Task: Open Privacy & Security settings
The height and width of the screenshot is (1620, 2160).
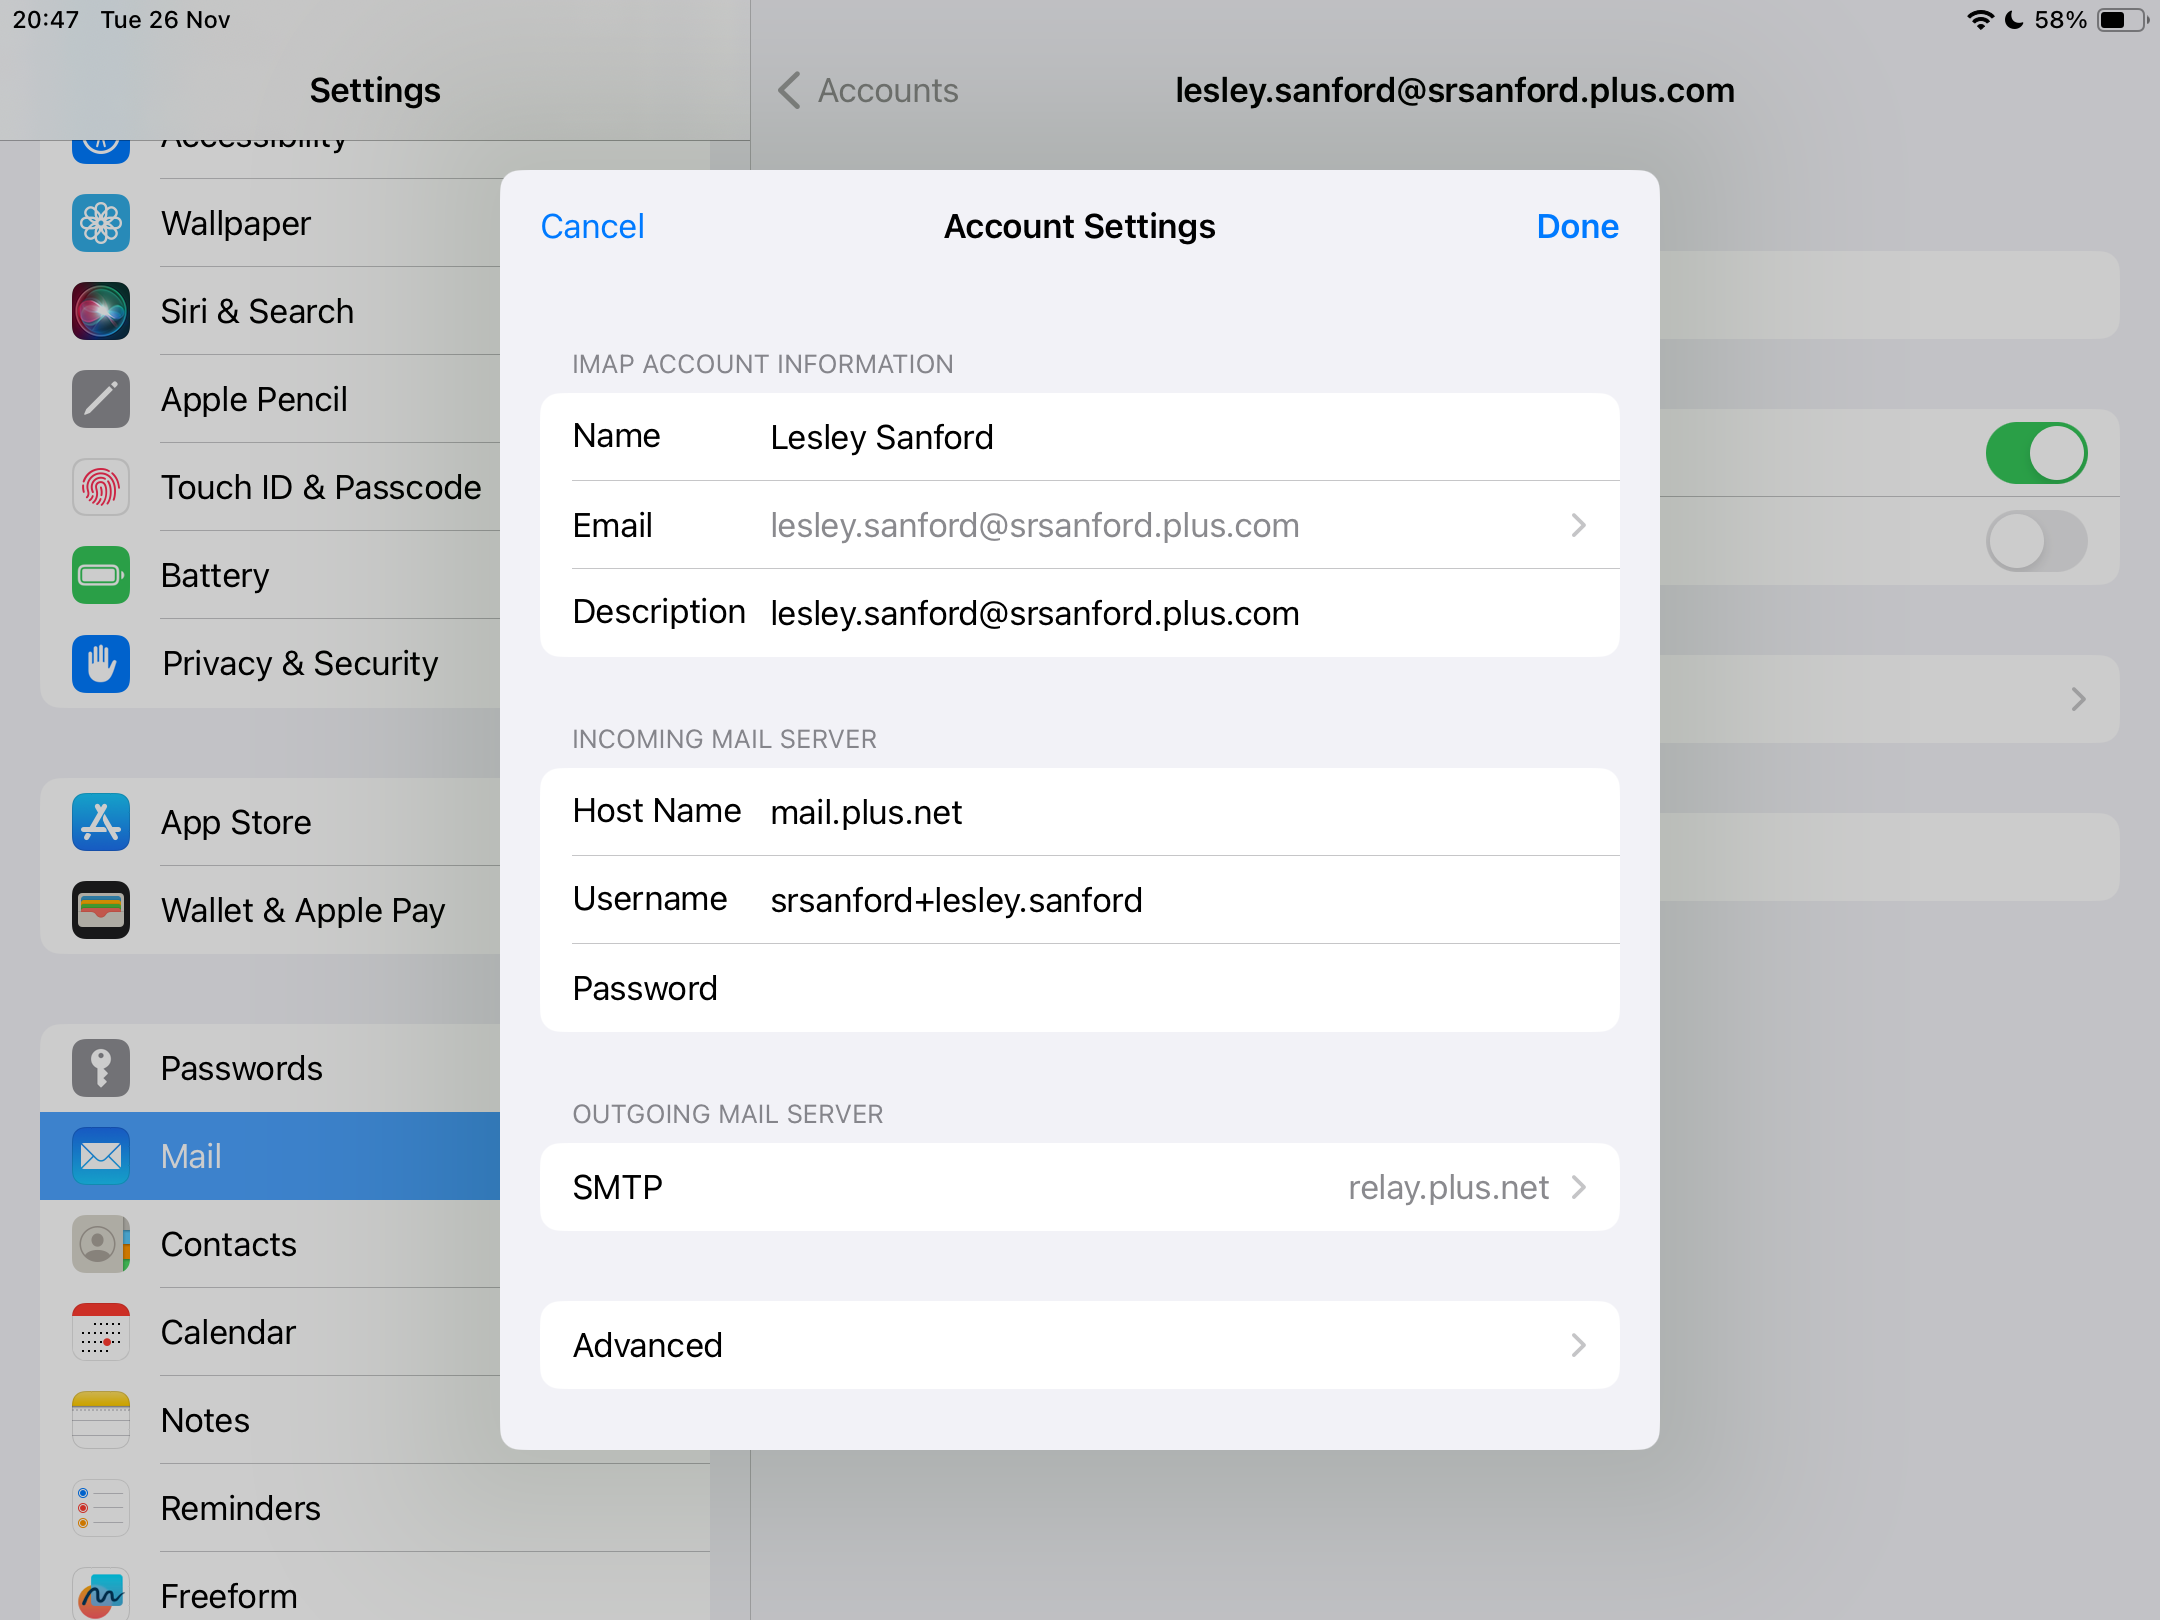Action: tap(270, 663)
